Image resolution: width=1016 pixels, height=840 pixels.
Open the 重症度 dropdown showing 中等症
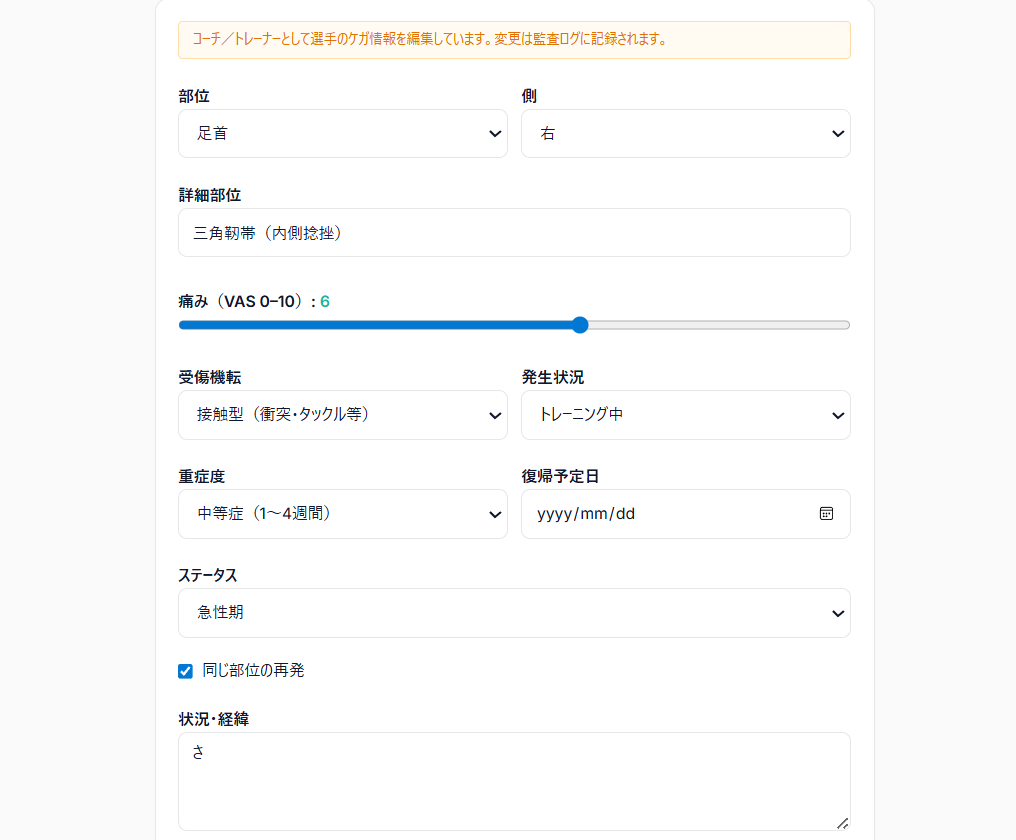pyautogui.click(x=343, y=514)
